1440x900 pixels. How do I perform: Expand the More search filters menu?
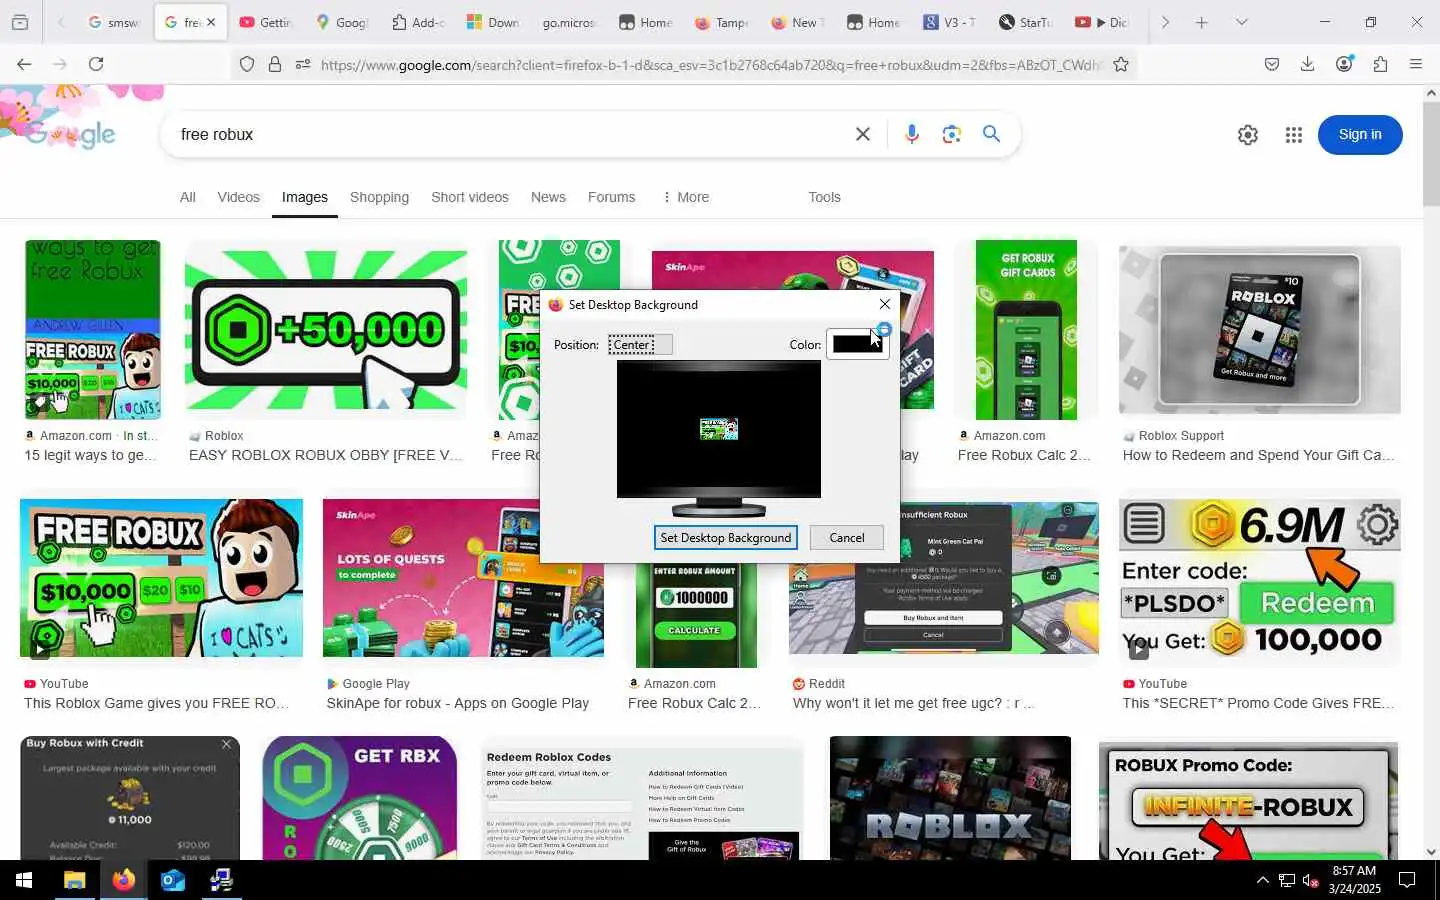tap(685, 197)
